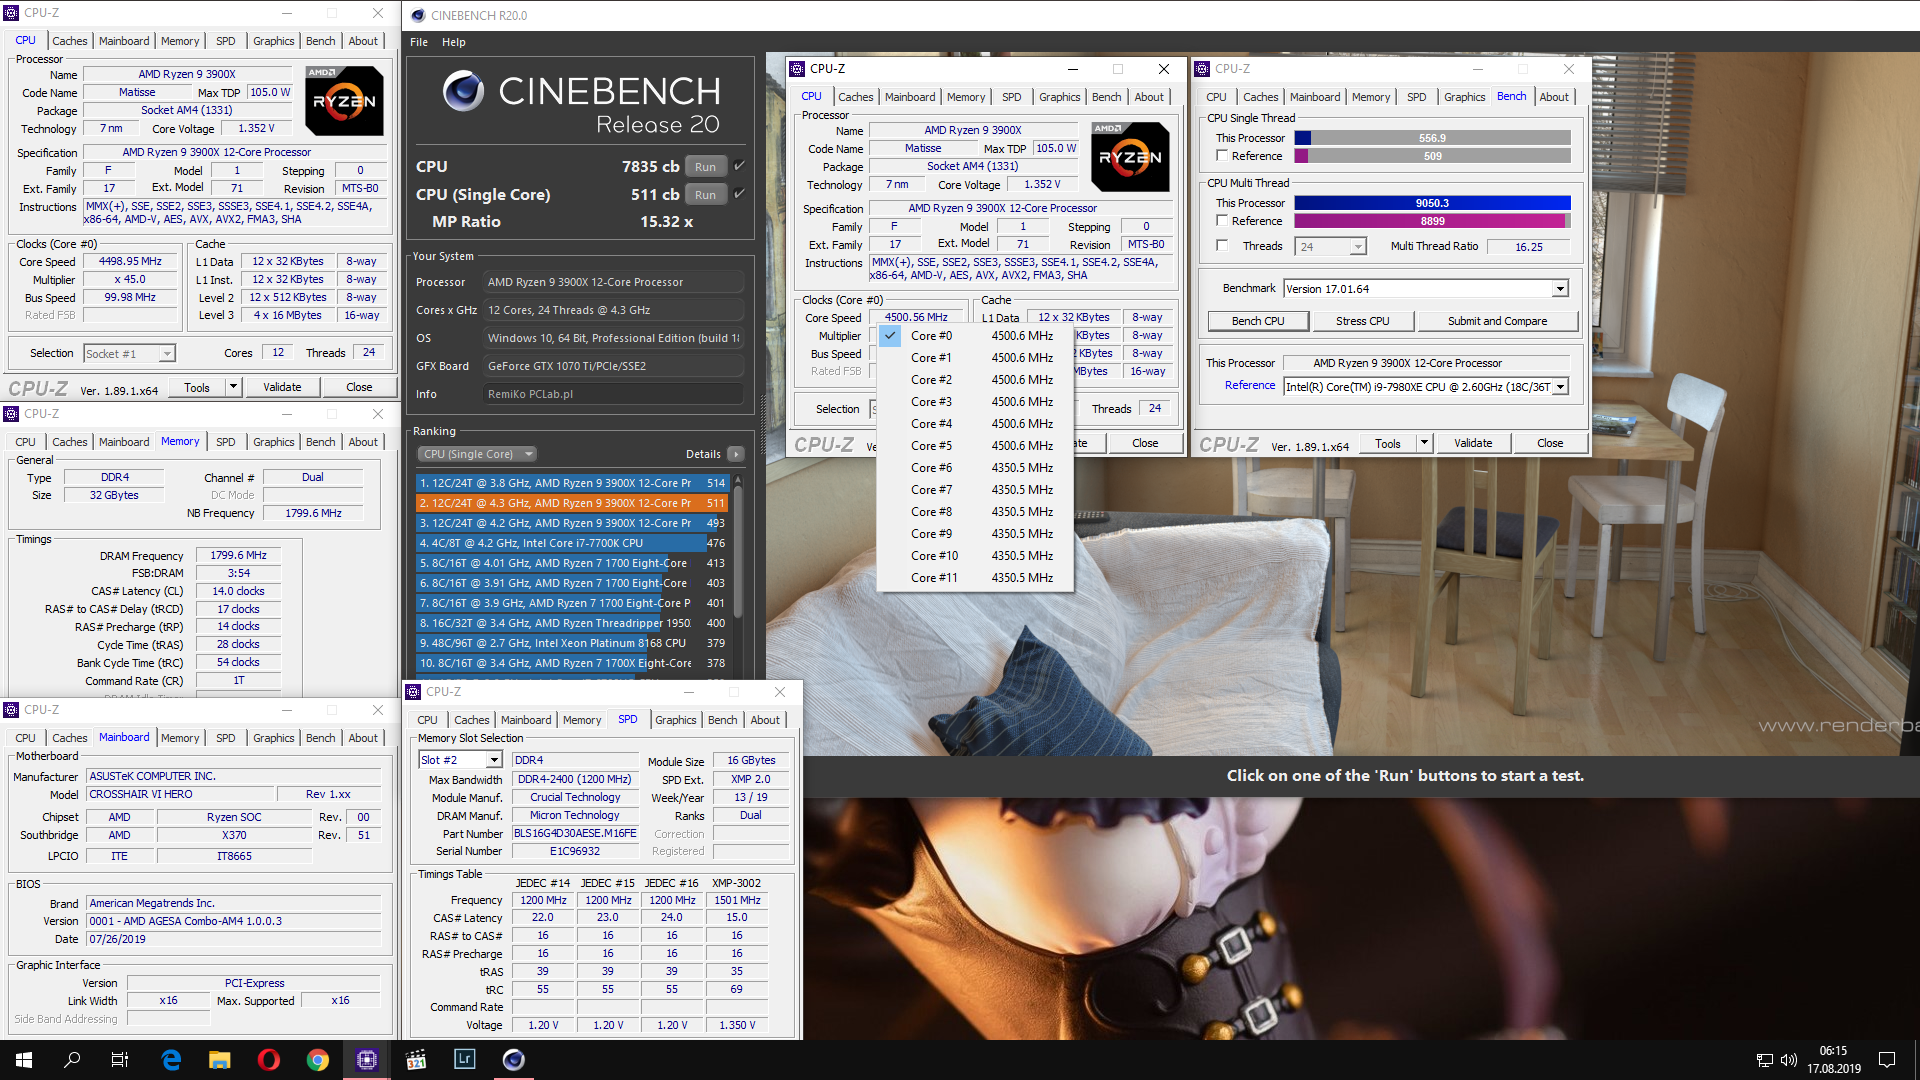Screen dimensions: 1920x1080
Task: Open File Explorer from the taskbar
Action: (x=220, y=1060)
